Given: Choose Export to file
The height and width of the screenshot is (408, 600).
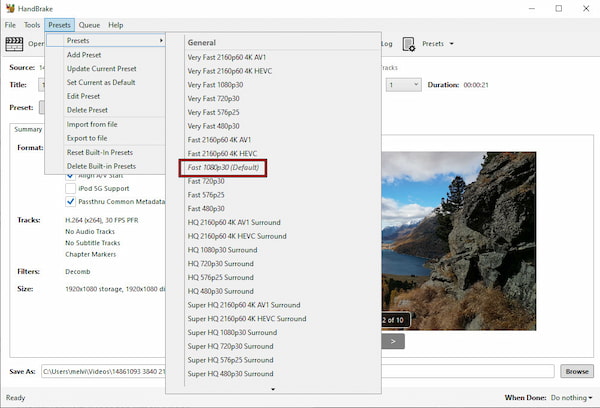Looking at the screenshot, I should pyautogui.click(x=87, y=138).
